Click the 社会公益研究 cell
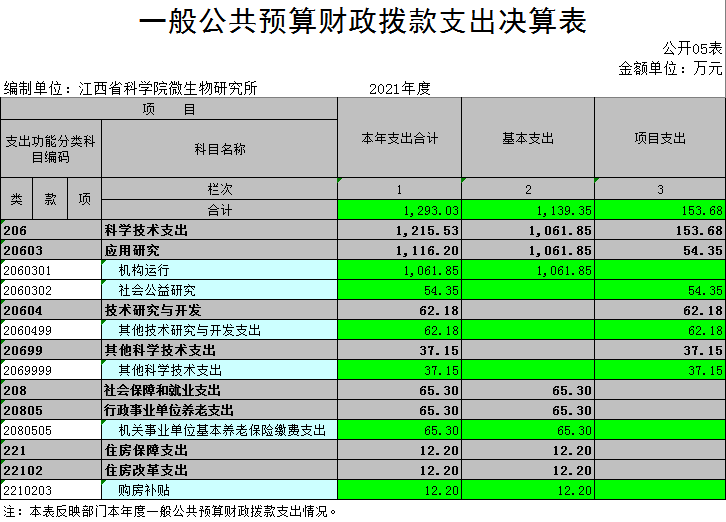 [219, 290]
